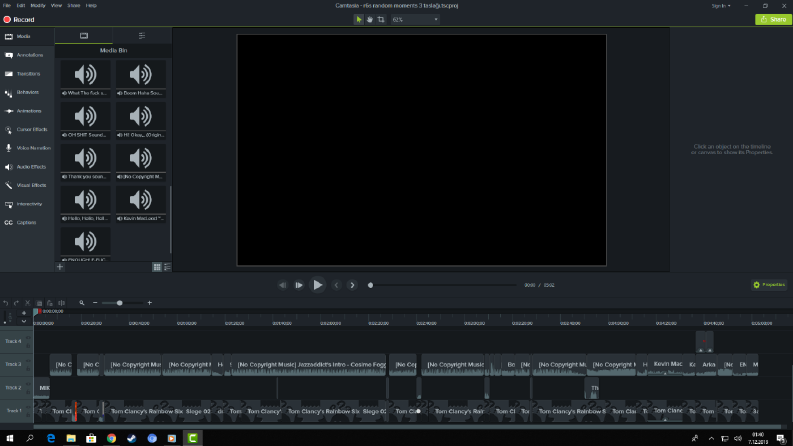Select the pan hand tool
This screenshot has height=446, width=793.
[x=370, y=19]
